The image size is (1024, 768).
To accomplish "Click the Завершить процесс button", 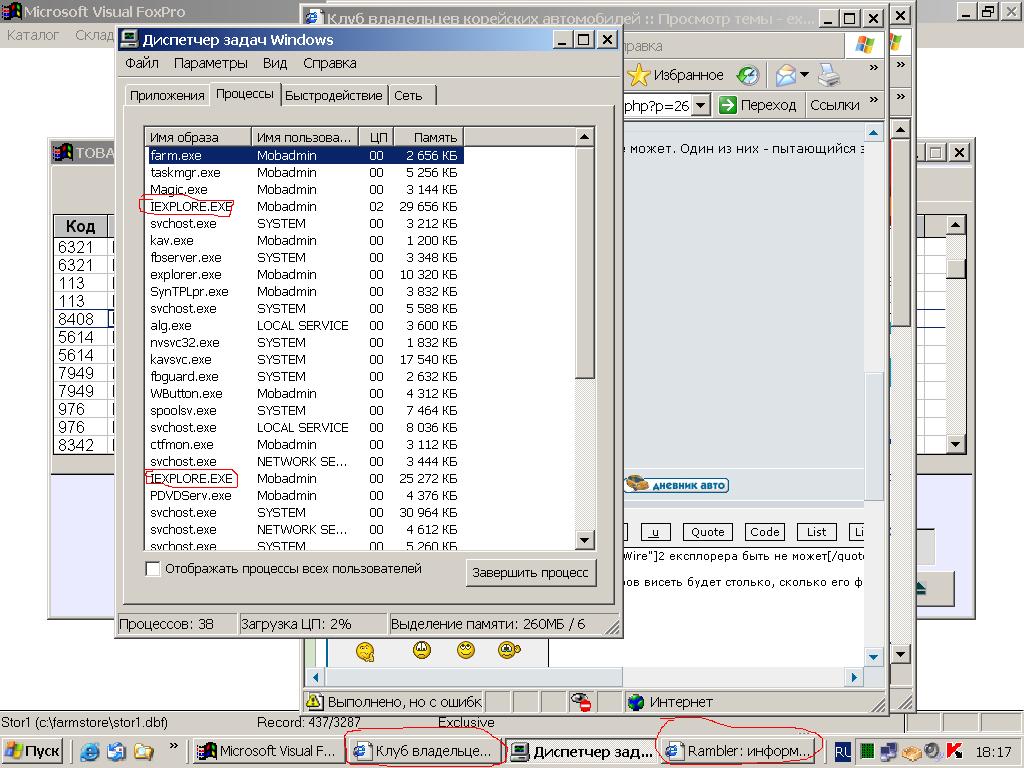I will click(x=531, y=573).
